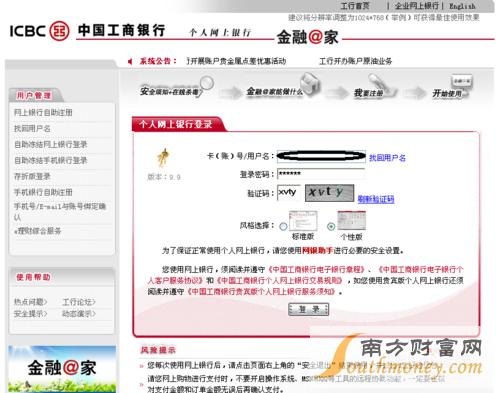Image resolution: width=500 pixels, height=393 pixels.
Task: Click the 标准版 preview thumbnail
Action: point(303,221)
